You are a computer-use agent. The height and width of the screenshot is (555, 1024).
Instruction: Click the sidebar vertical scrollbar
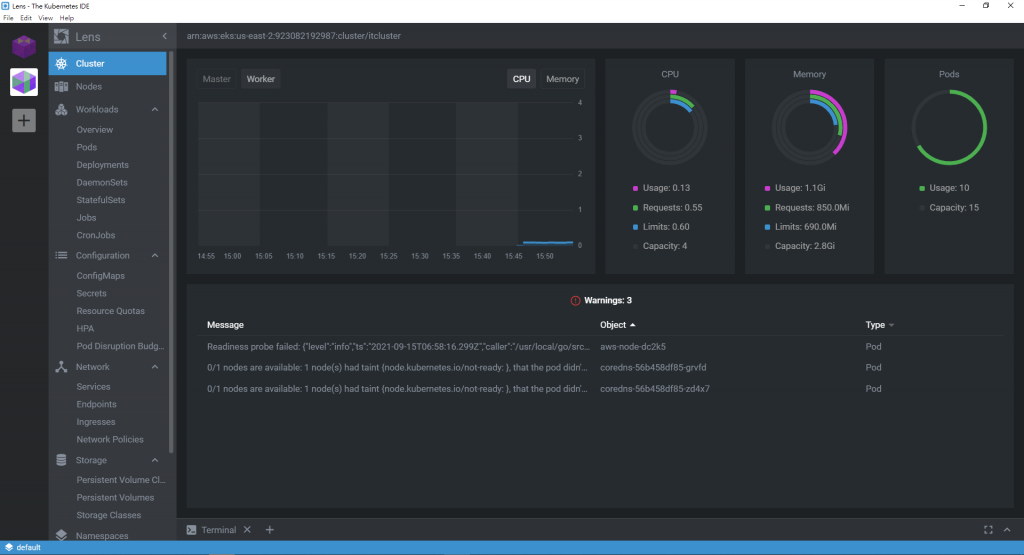(171, 251)
